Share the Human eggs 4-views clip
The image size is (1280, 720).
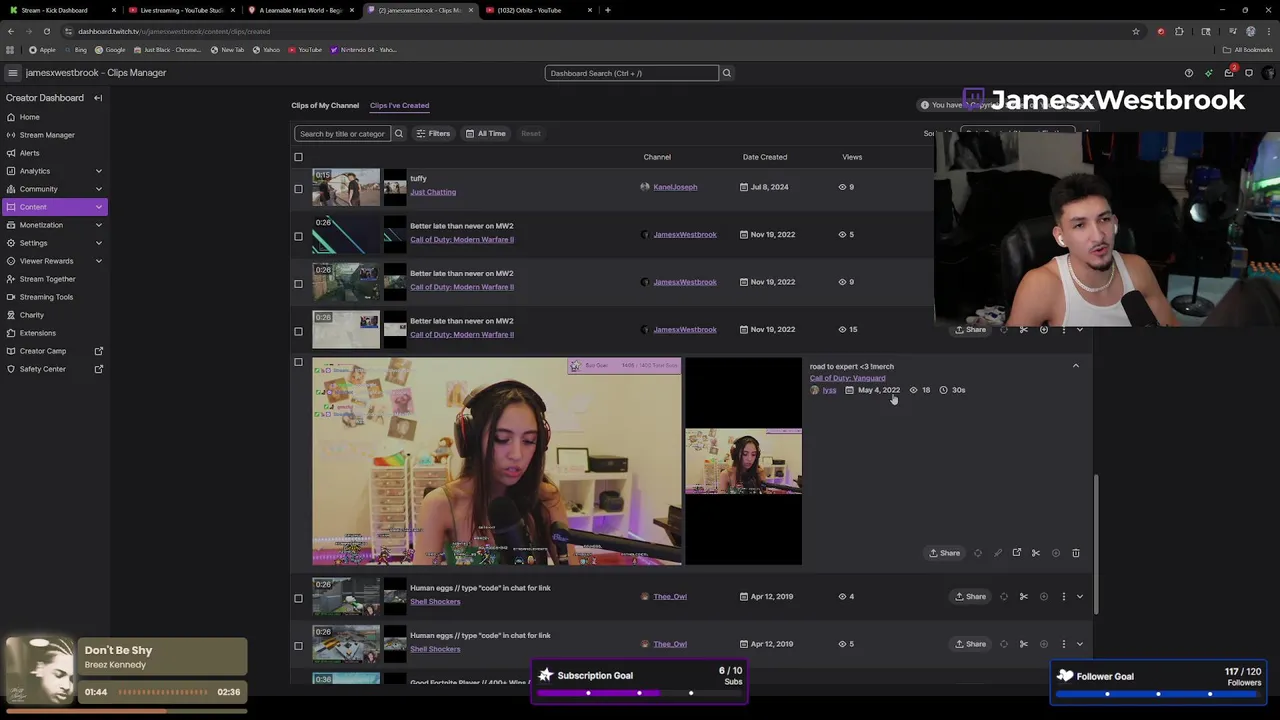(x=970, y=597)
